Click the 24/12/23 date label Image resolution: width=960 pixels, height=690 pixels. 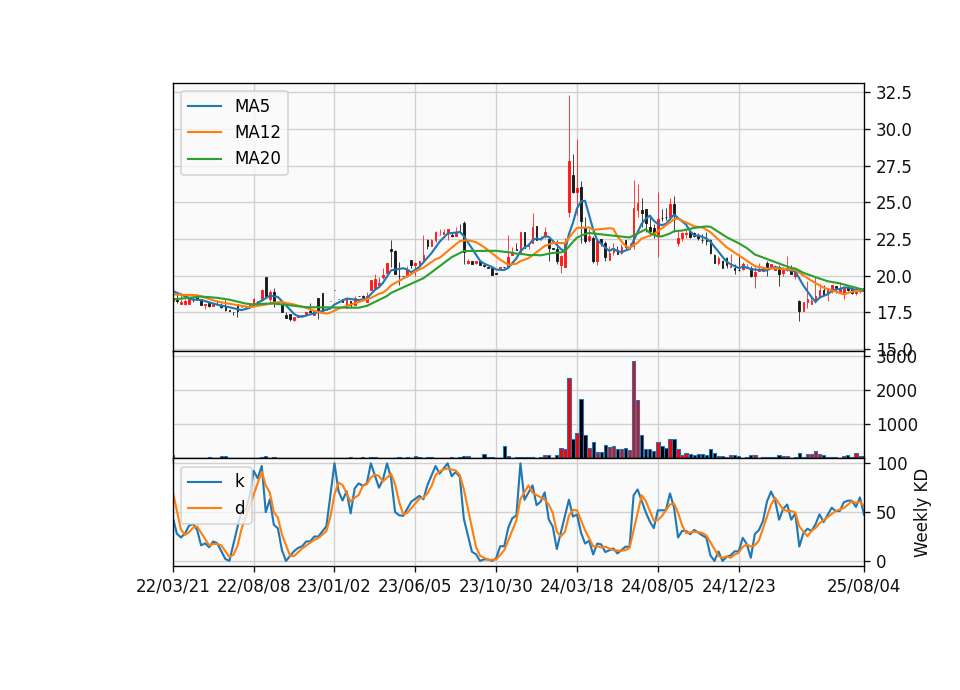tap(738, 586)
